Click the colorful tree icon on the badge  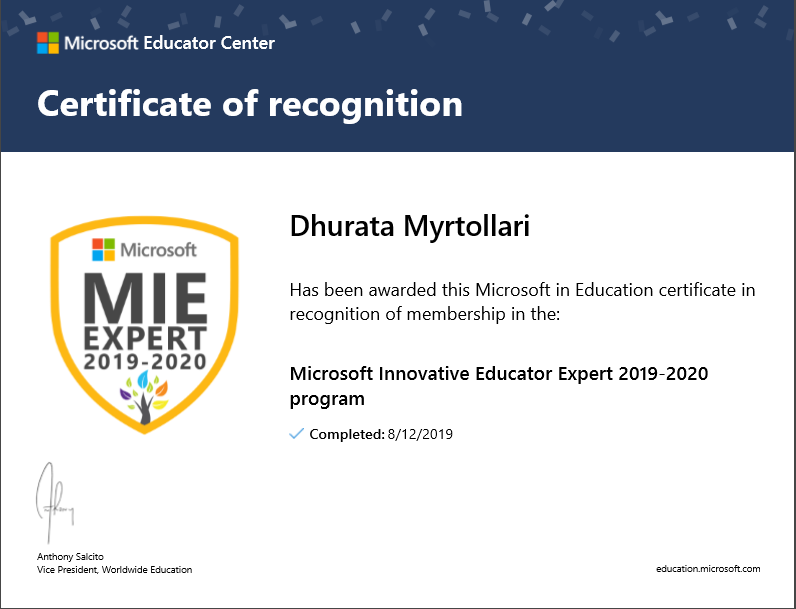tap(144, 397)
